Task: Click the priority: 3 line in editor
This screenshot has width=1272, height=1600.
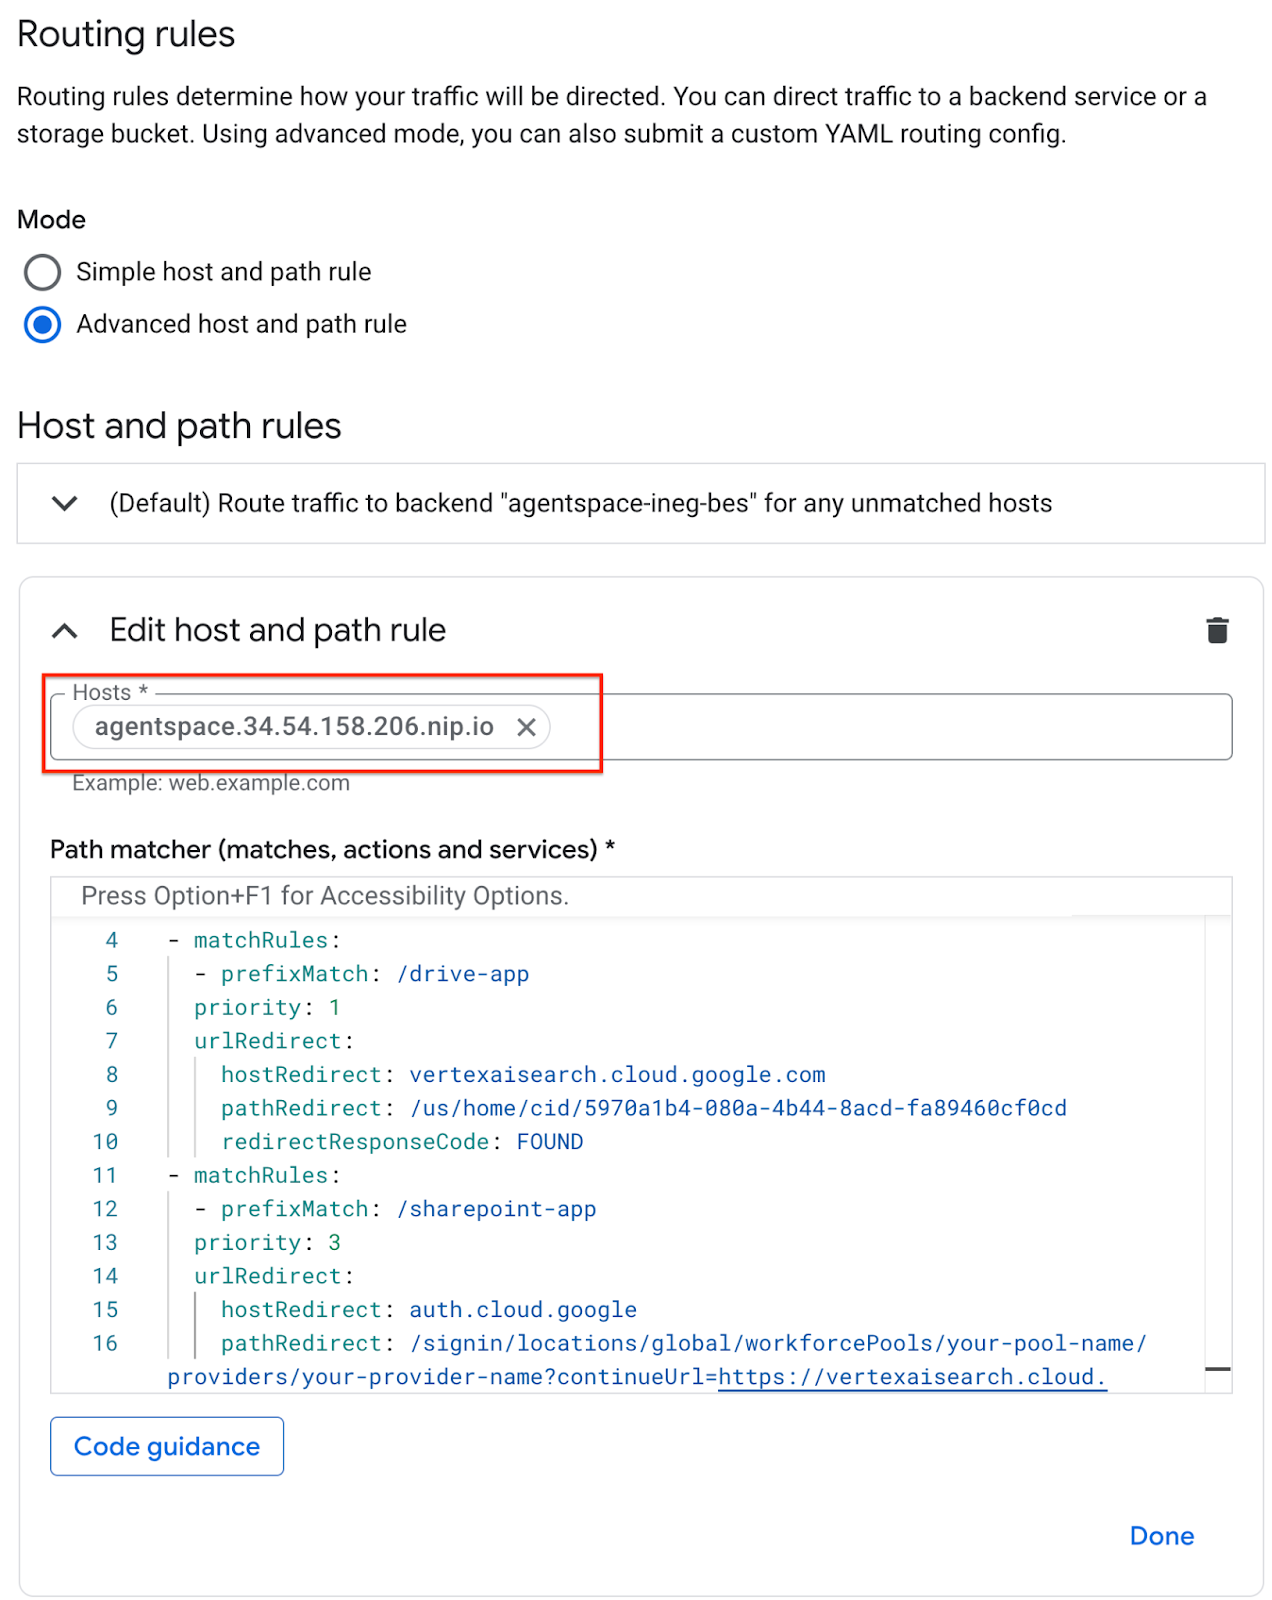Action: [x=267, y=1243]
